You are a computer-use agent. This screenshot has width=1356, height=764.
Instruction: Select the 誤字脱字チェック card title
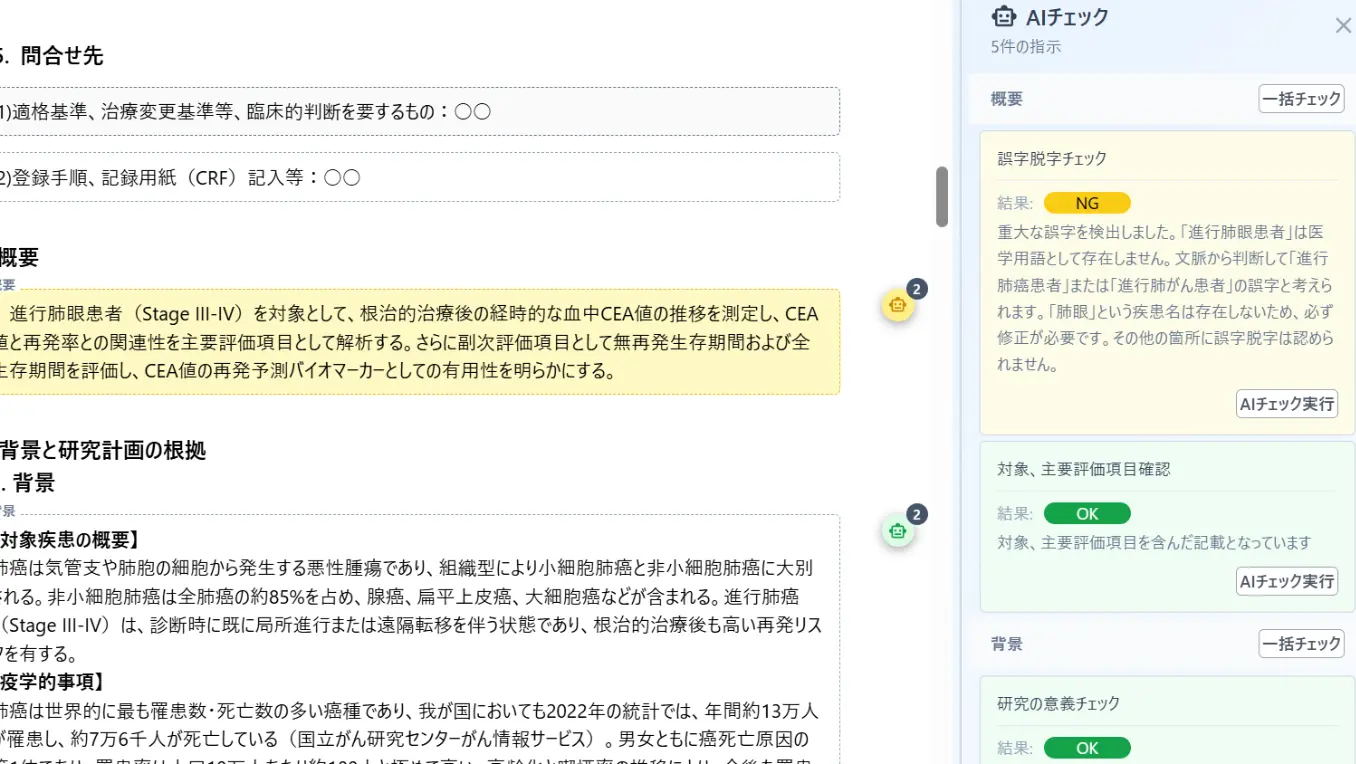(x=1052, y=159)
